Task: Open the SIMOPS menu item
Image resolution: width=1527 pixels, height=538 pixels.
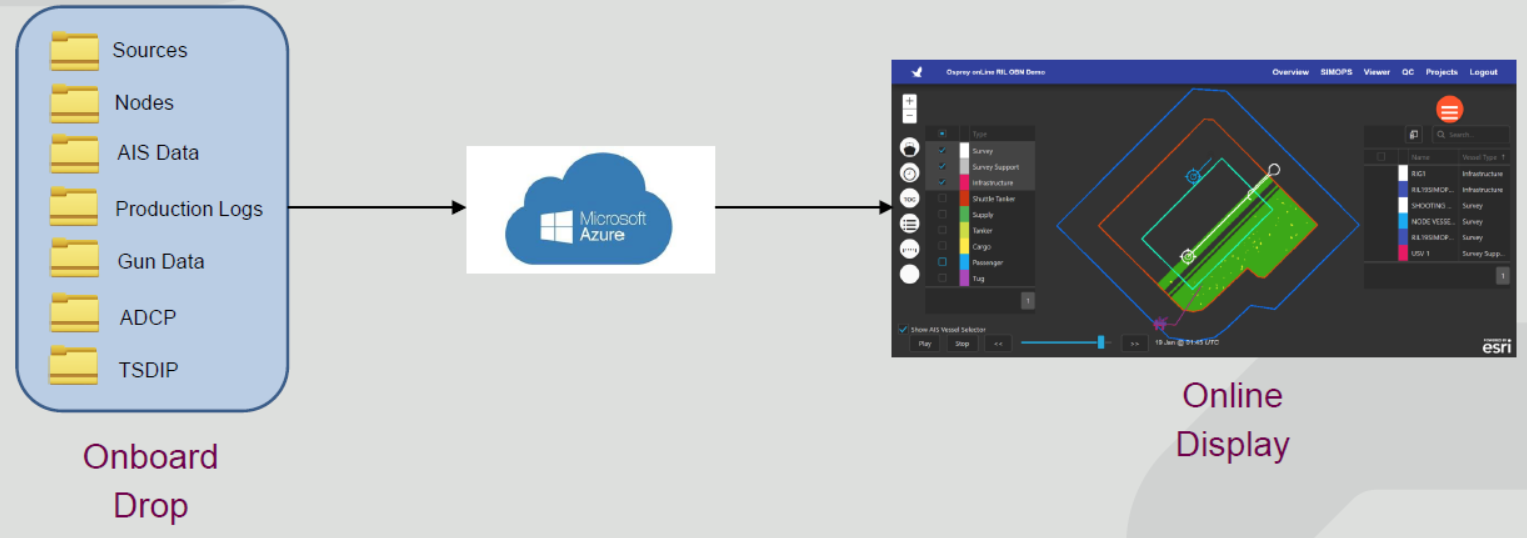Action: [1336, 72]
